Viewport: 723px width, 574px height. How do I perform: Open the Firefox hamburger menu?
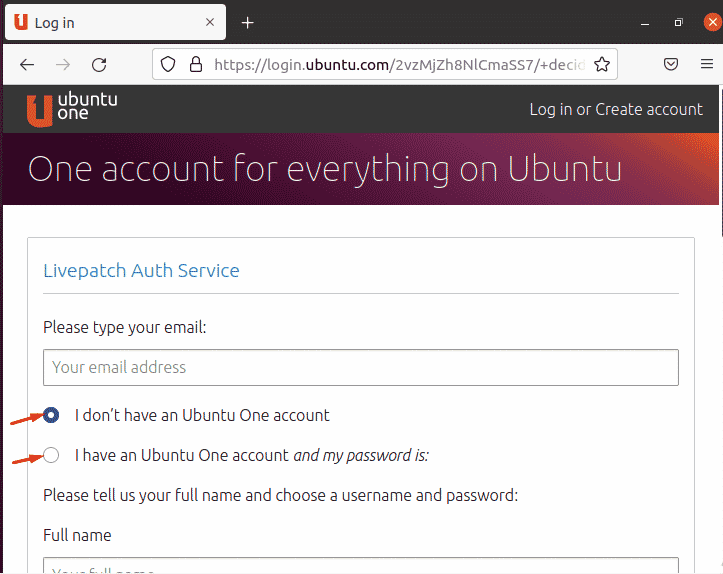pos(707,64)
